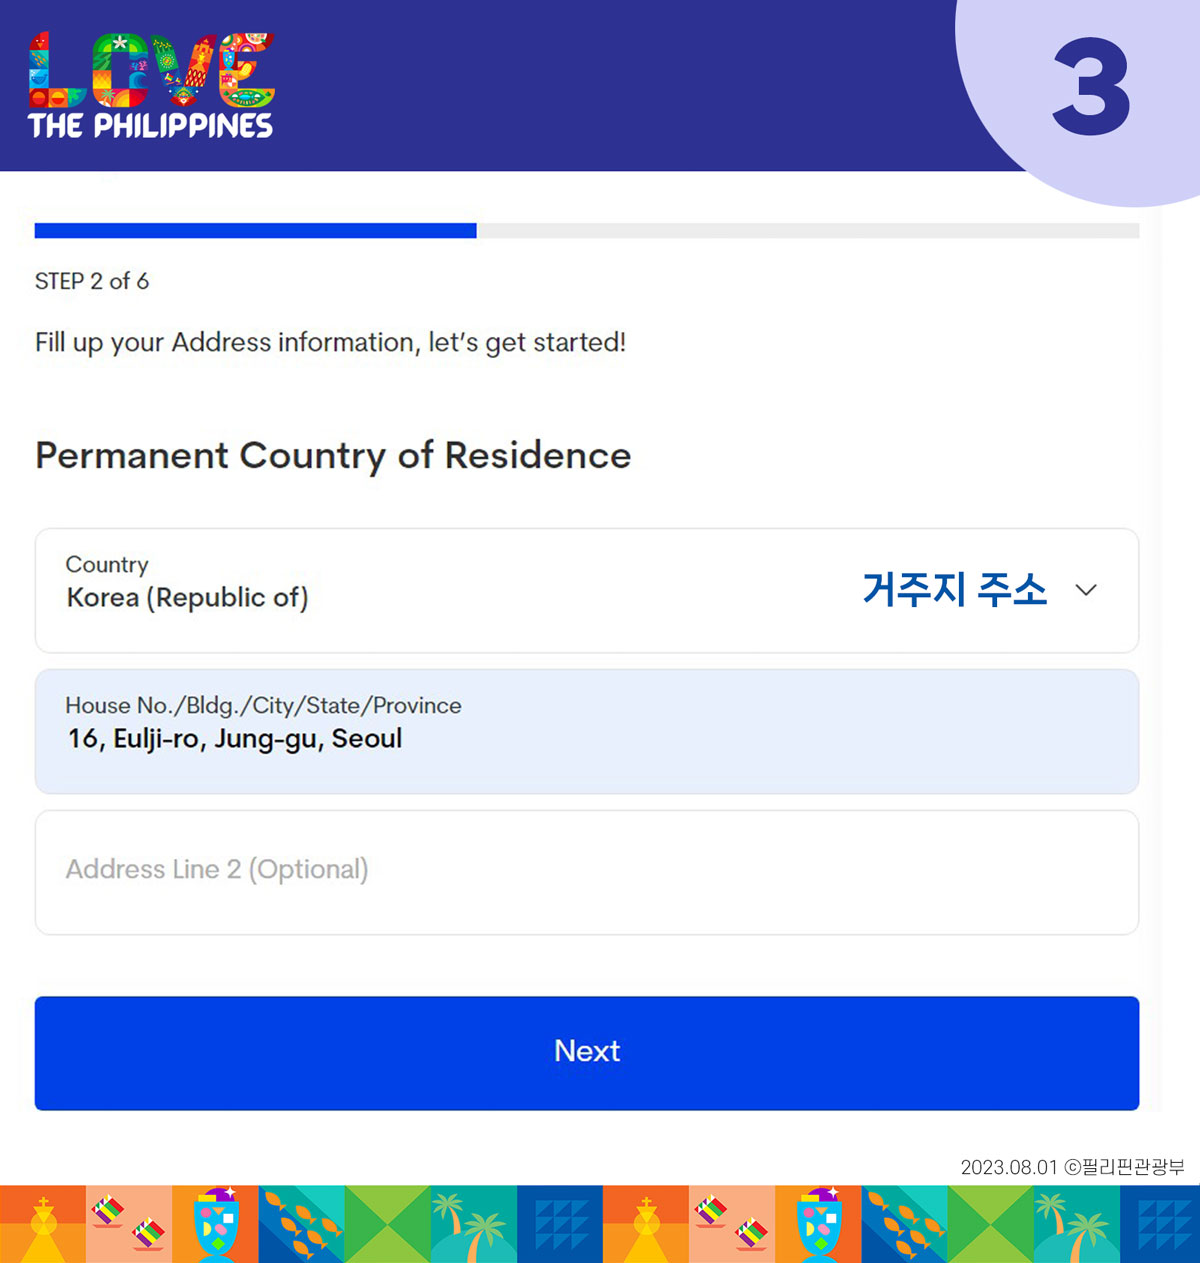
Task: Click the first dark blue grid tile
Action: [560, 1224]
